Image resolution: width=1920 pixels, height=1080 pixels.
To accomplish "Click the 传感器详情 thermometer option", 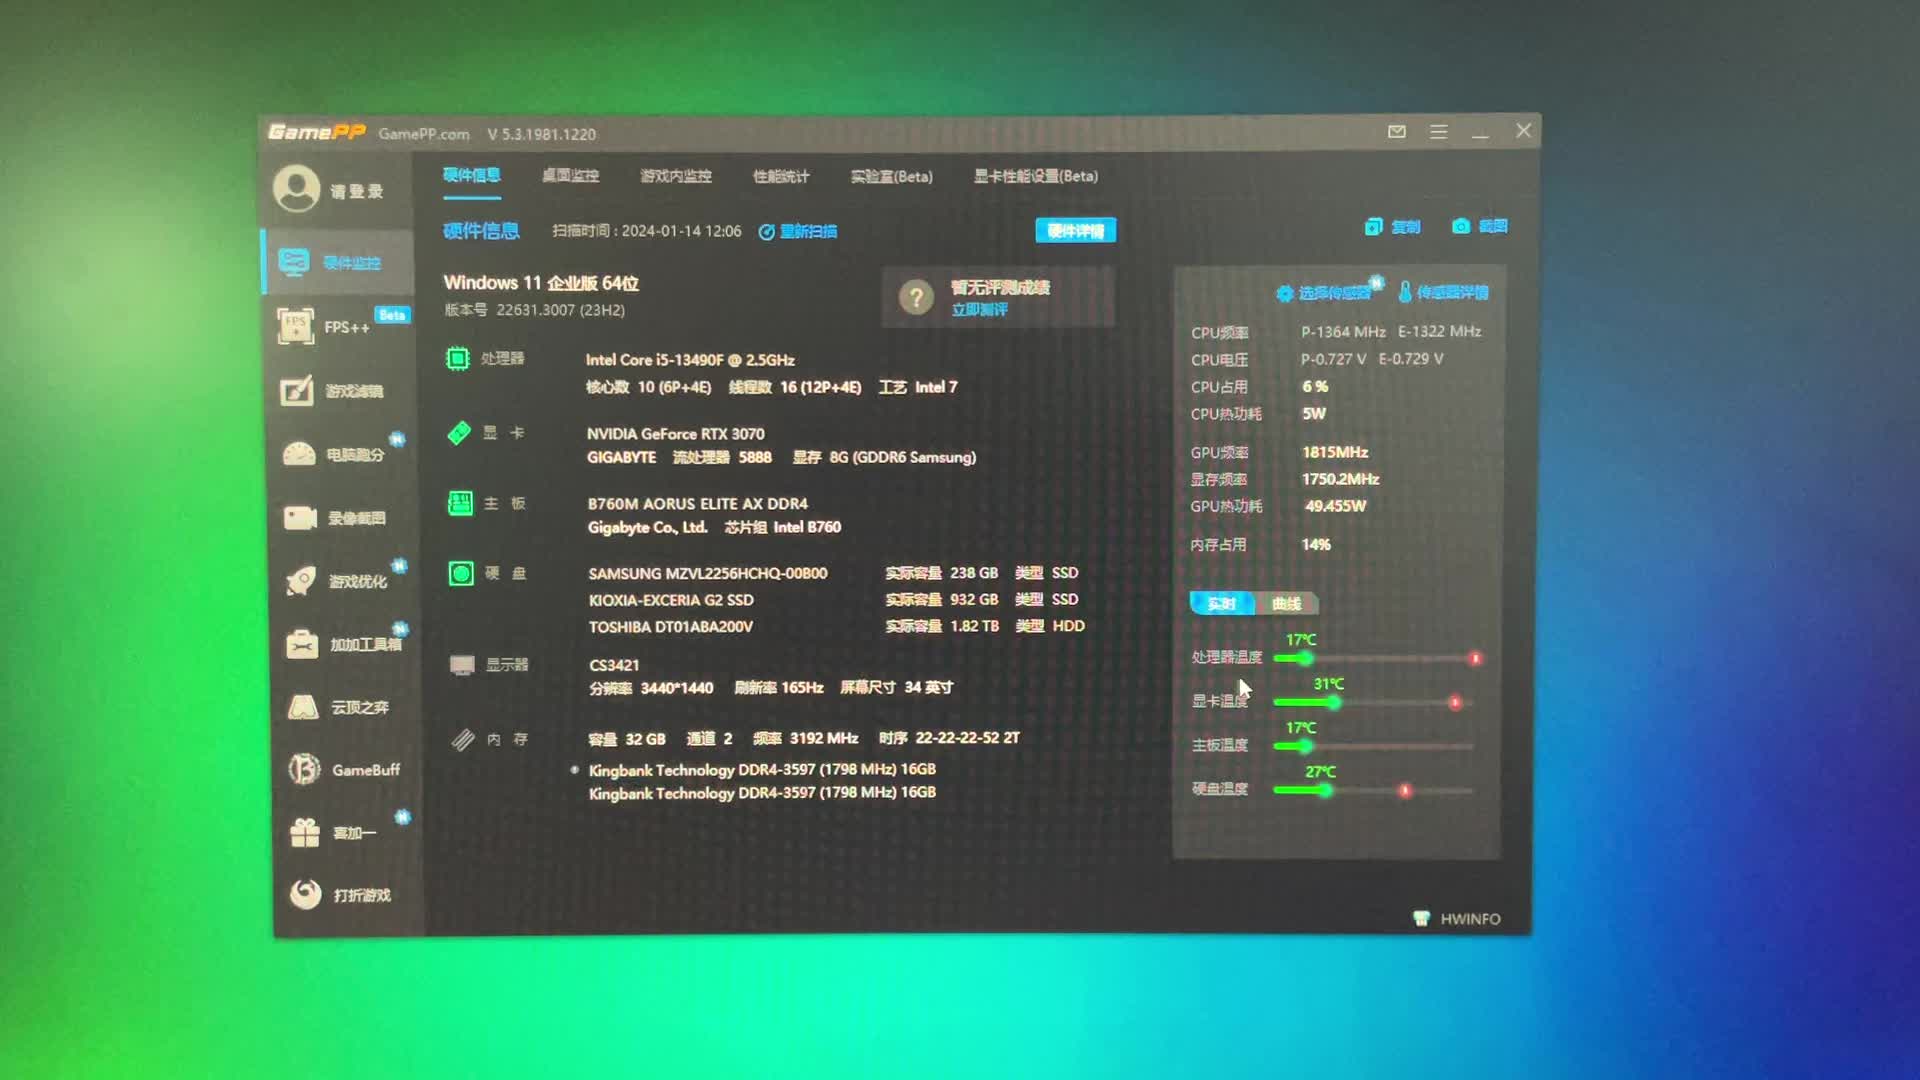I will (1442, 292).
